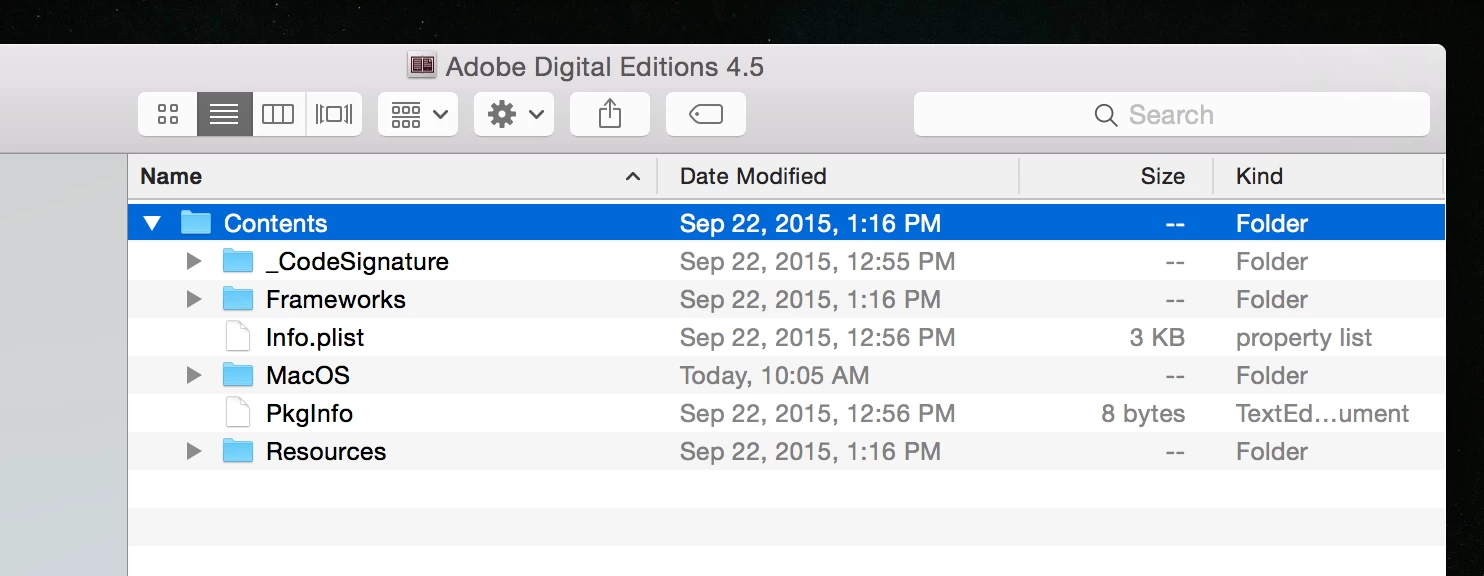Select the Info.plist file icon
Screen dimensions: 1484x576
point(238,337)
